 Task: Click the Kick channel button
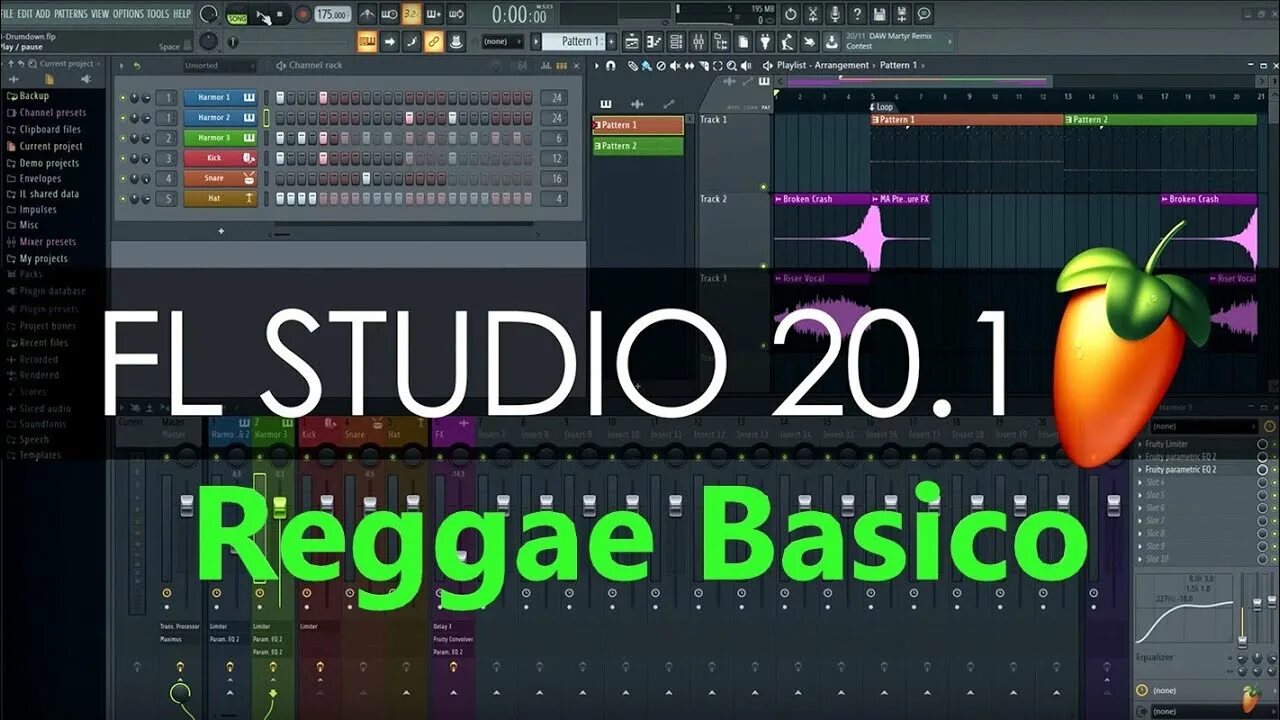click(x=220, y=158)
